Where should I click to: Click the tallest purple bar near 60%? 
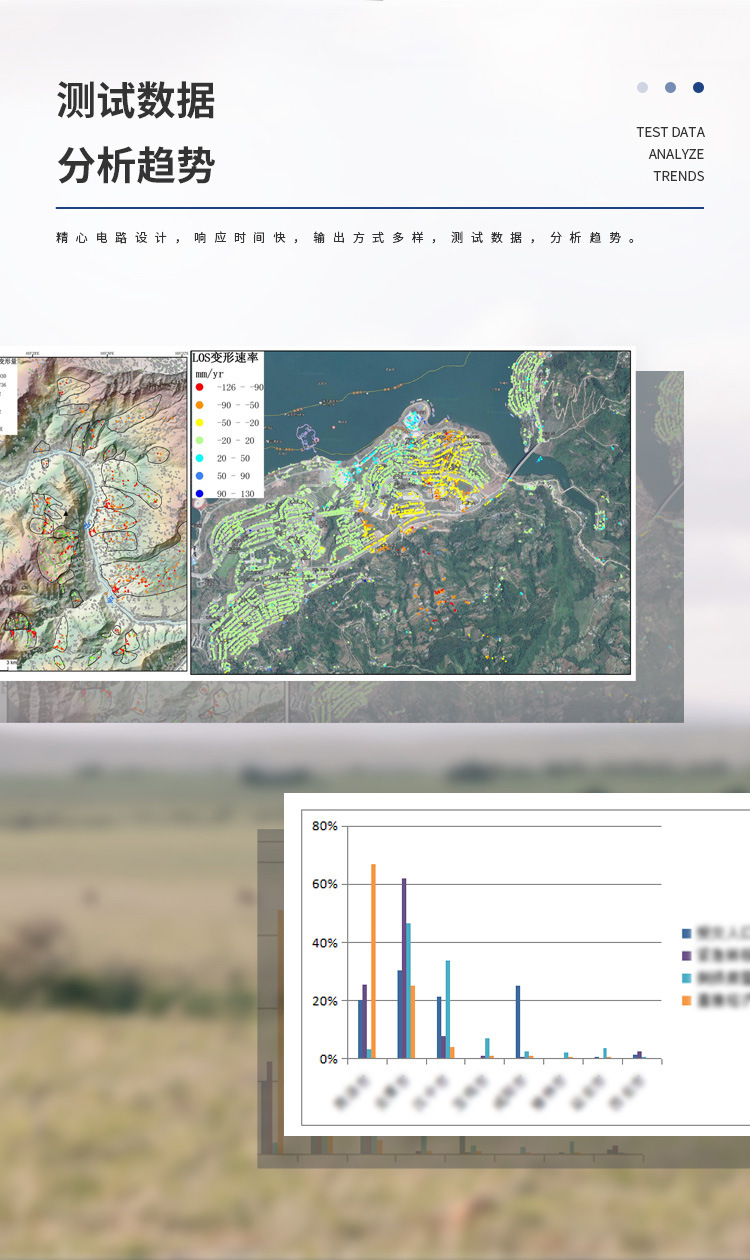click(x=404, y=968)
